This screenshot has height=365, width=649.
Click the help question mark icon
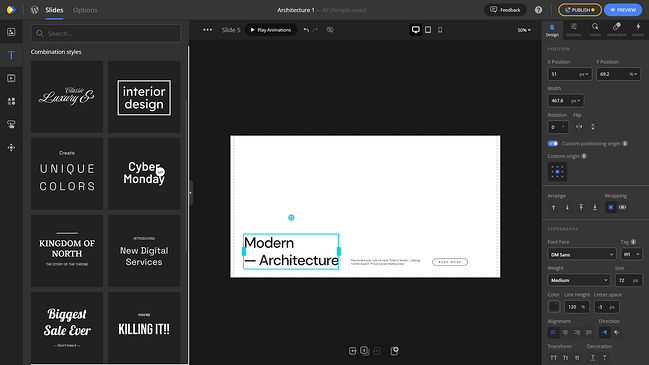point(538,10)
